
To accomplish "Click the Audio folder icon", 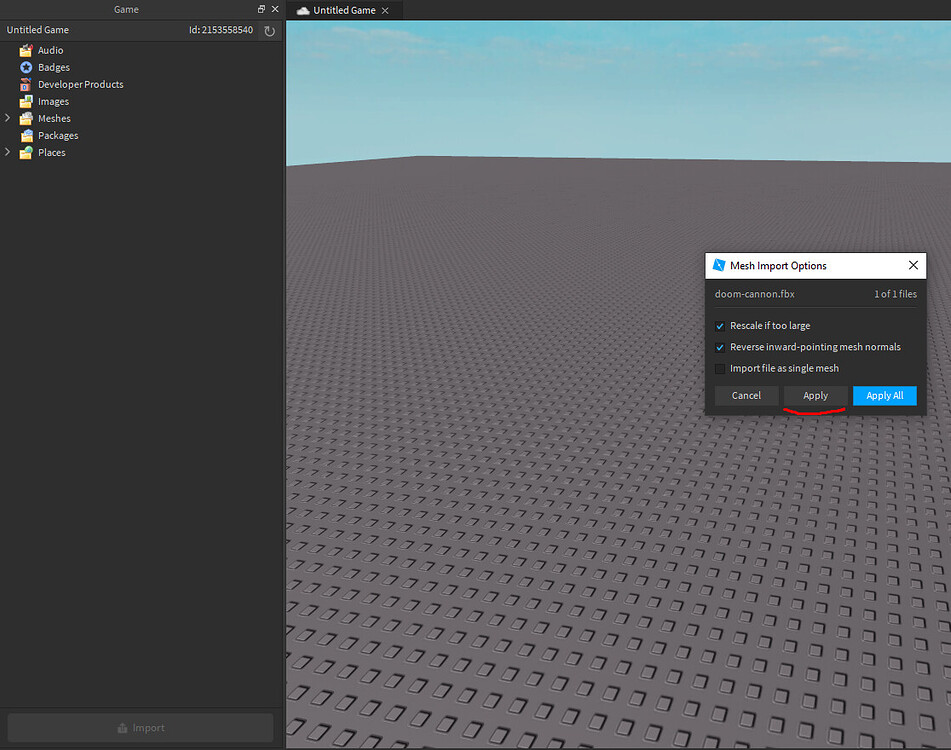I will (25, 50).
